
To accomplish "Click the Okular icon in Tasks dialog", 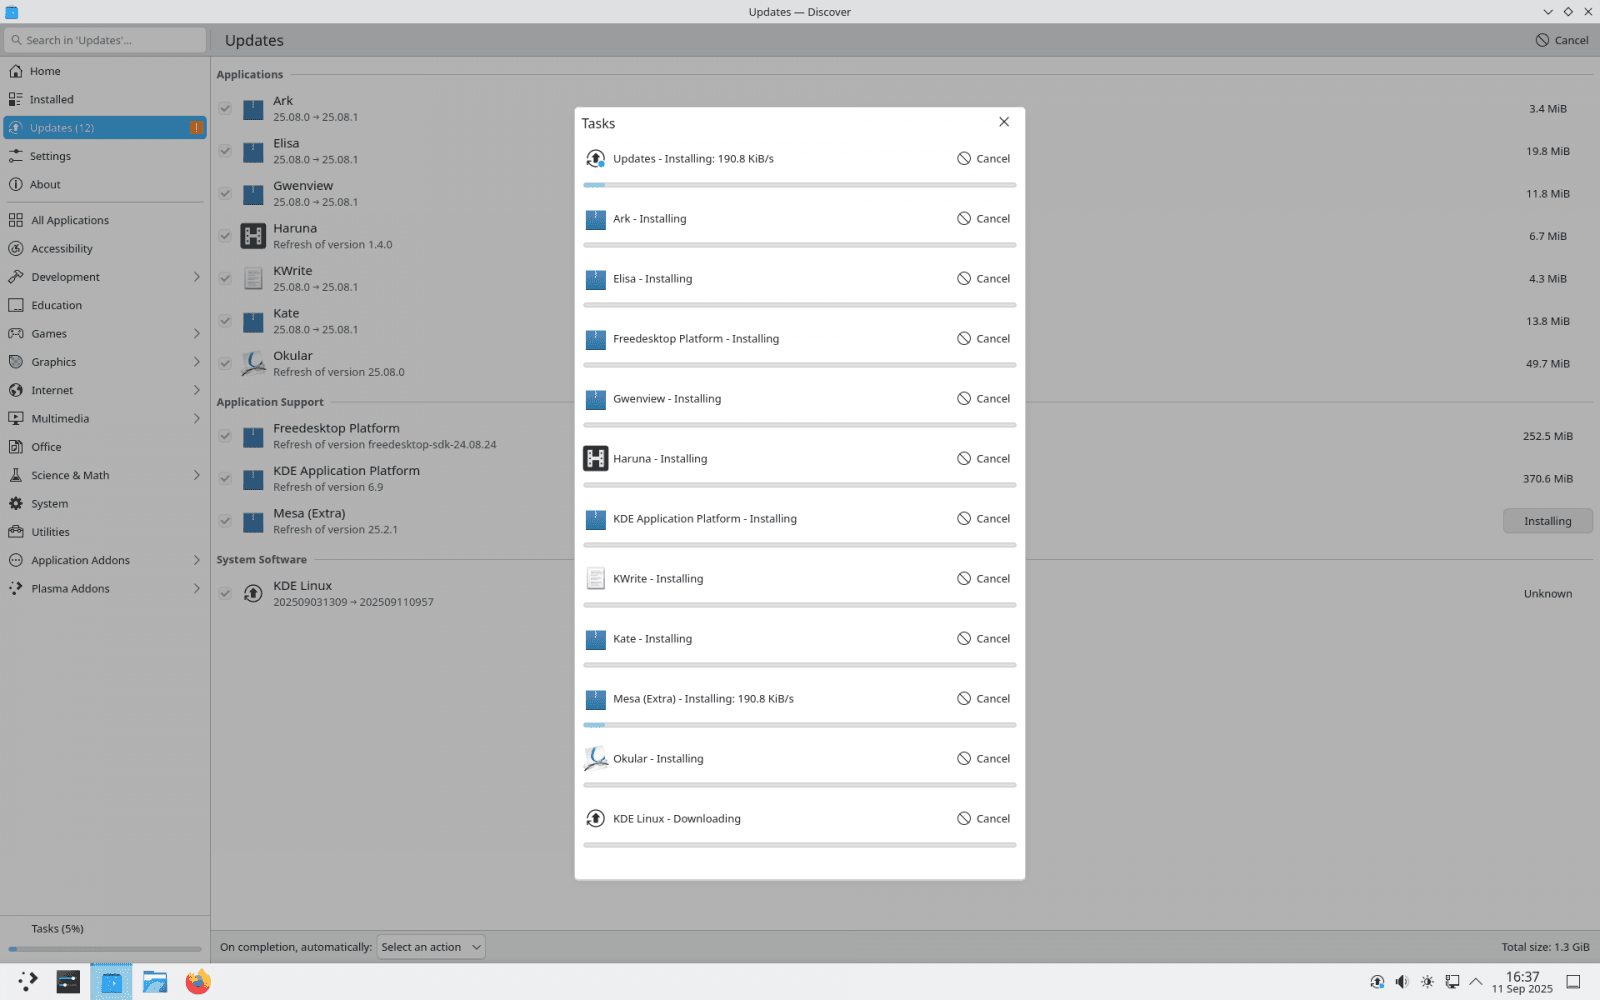I will 595,759.
